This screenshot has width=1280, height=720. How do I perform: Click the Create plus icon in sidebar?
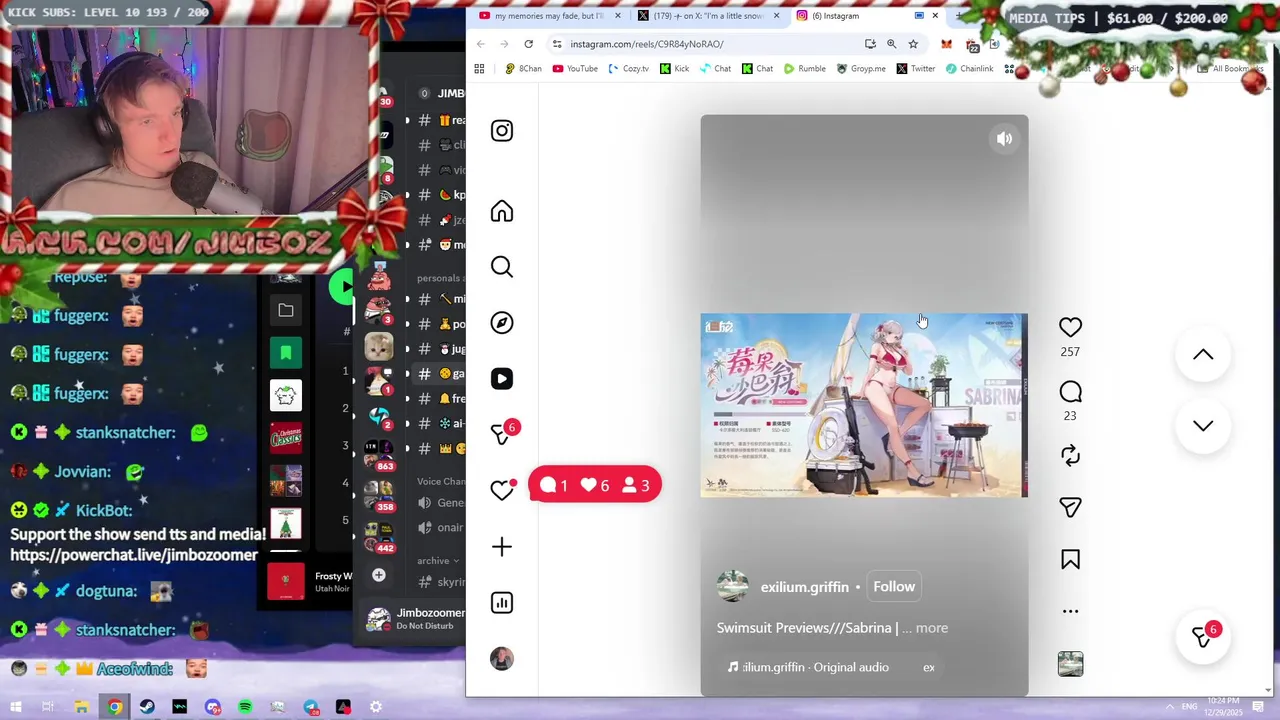(x=502, y=547)
